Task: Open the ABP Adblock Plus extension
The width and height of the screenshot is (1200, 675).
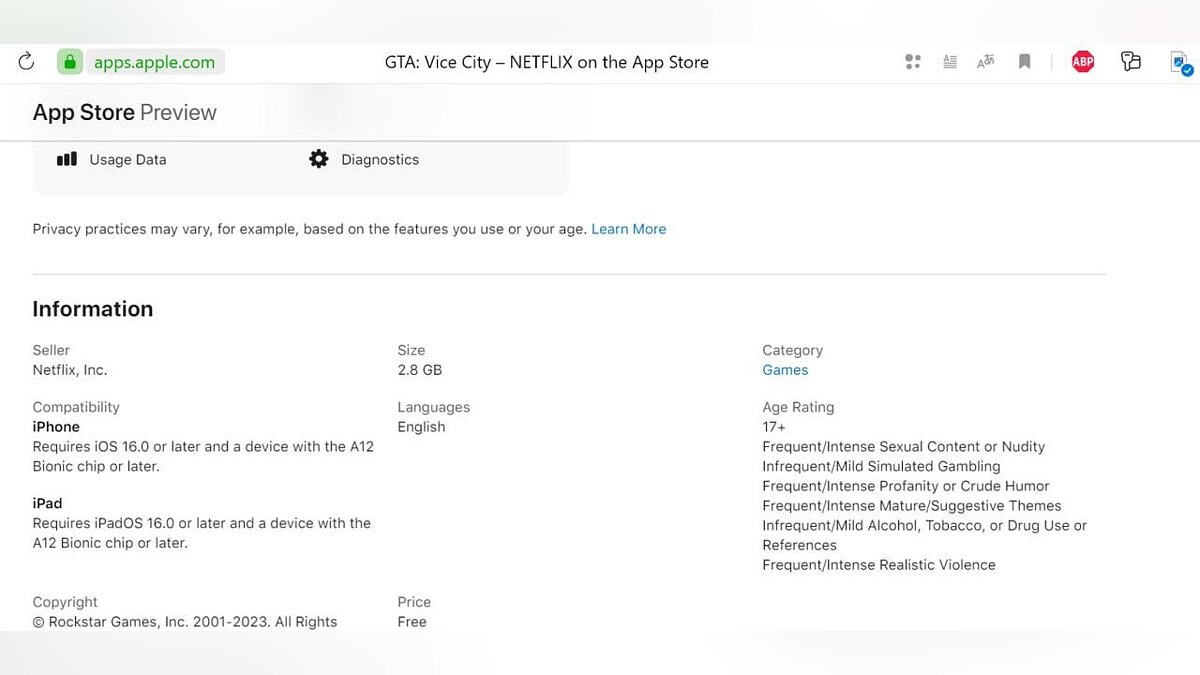Action: (1082, 62)
